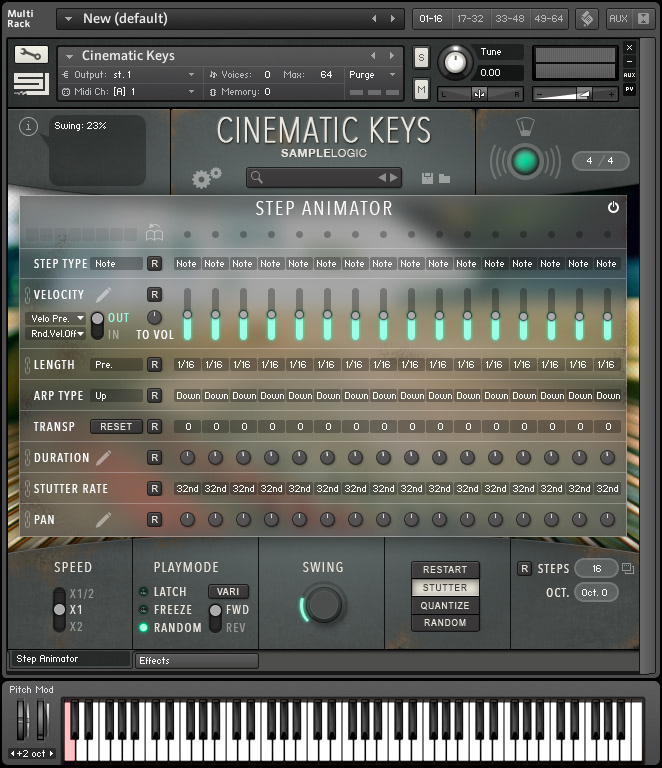Open Midi Ch dropdown
The width and height of the screenshot is (662, 768).
coord(129,92)
